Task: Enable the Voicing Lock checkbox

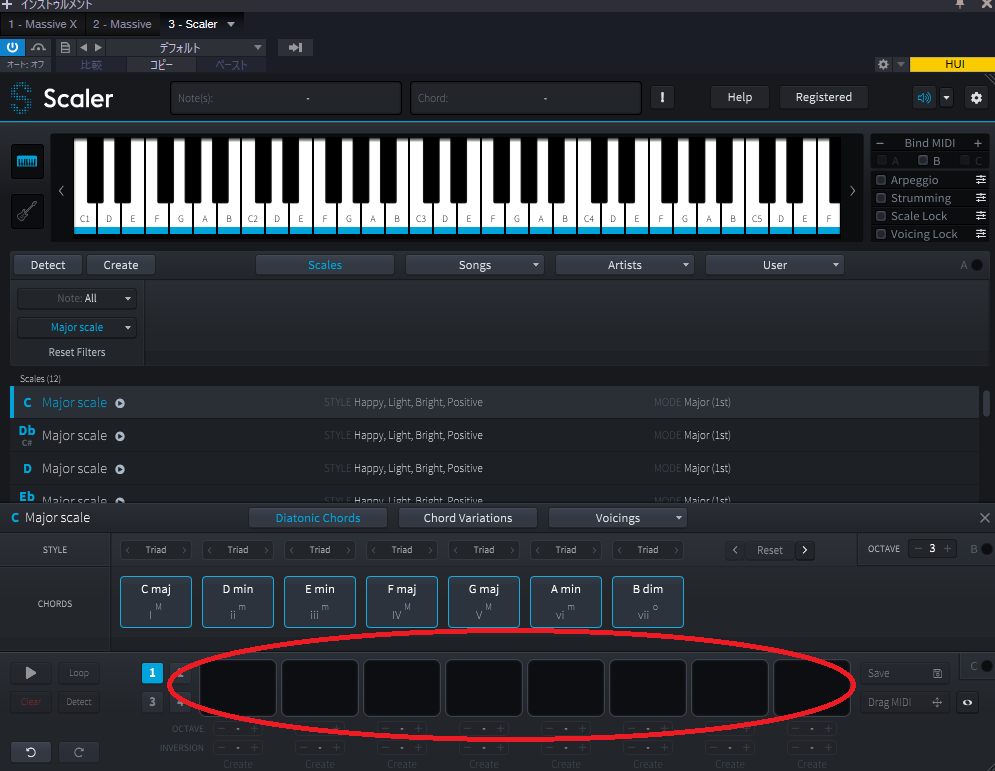Action: [881, 234]
